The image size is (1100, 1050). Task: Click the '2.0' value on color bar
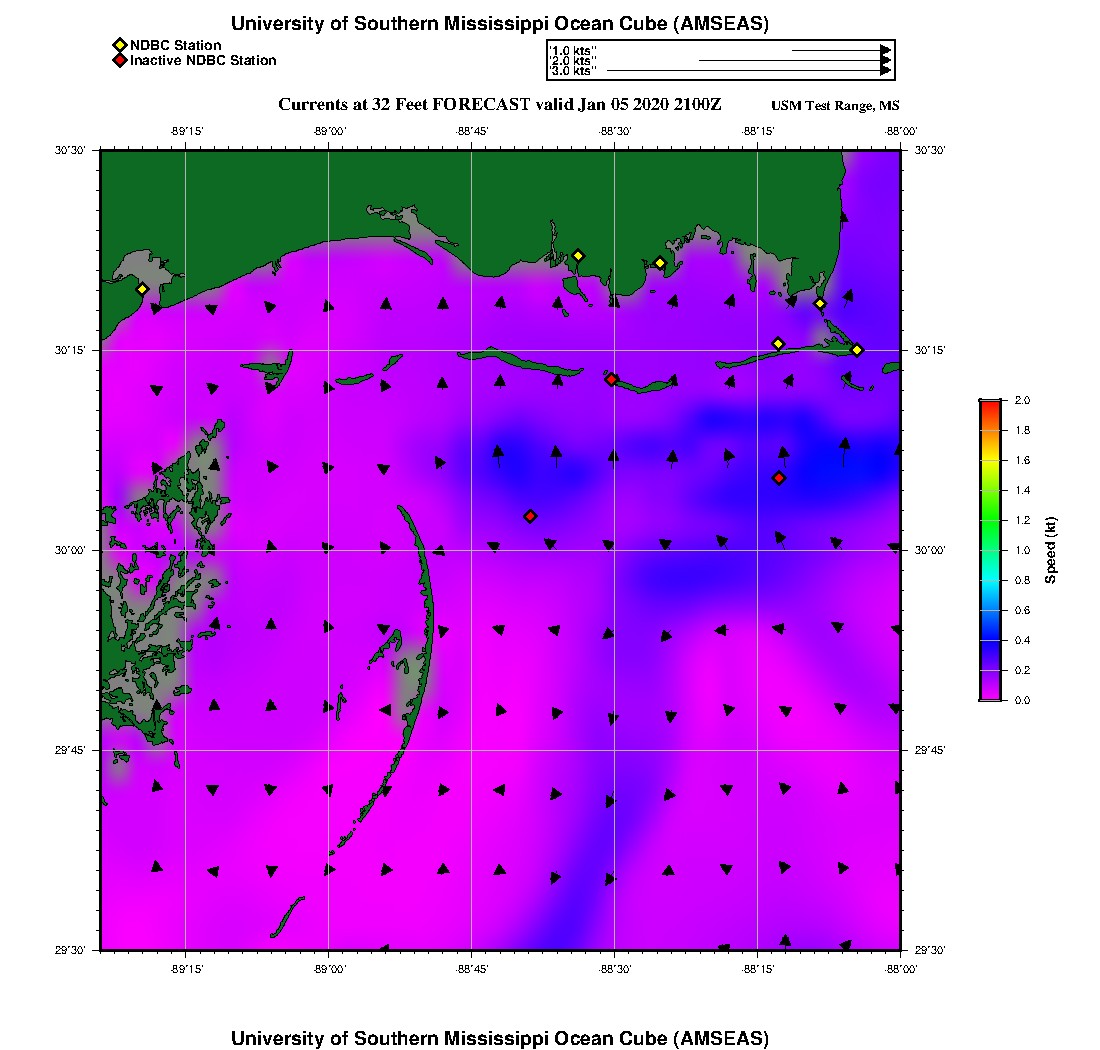coord(1022,401)
